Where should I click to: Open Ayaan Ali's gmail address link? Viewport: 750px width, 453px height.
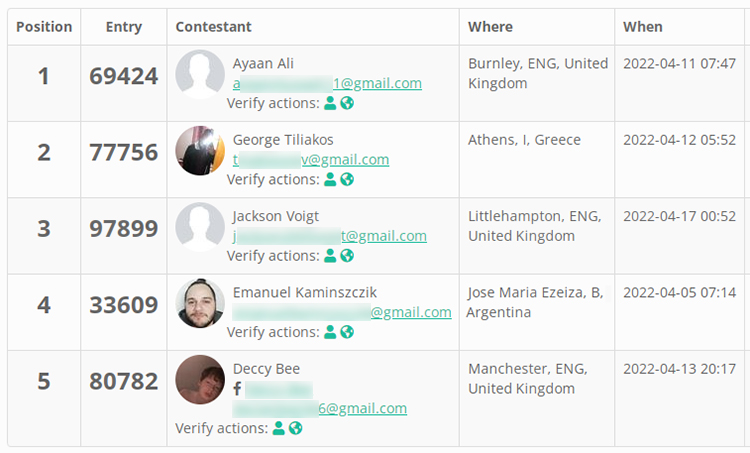[327, 83]
